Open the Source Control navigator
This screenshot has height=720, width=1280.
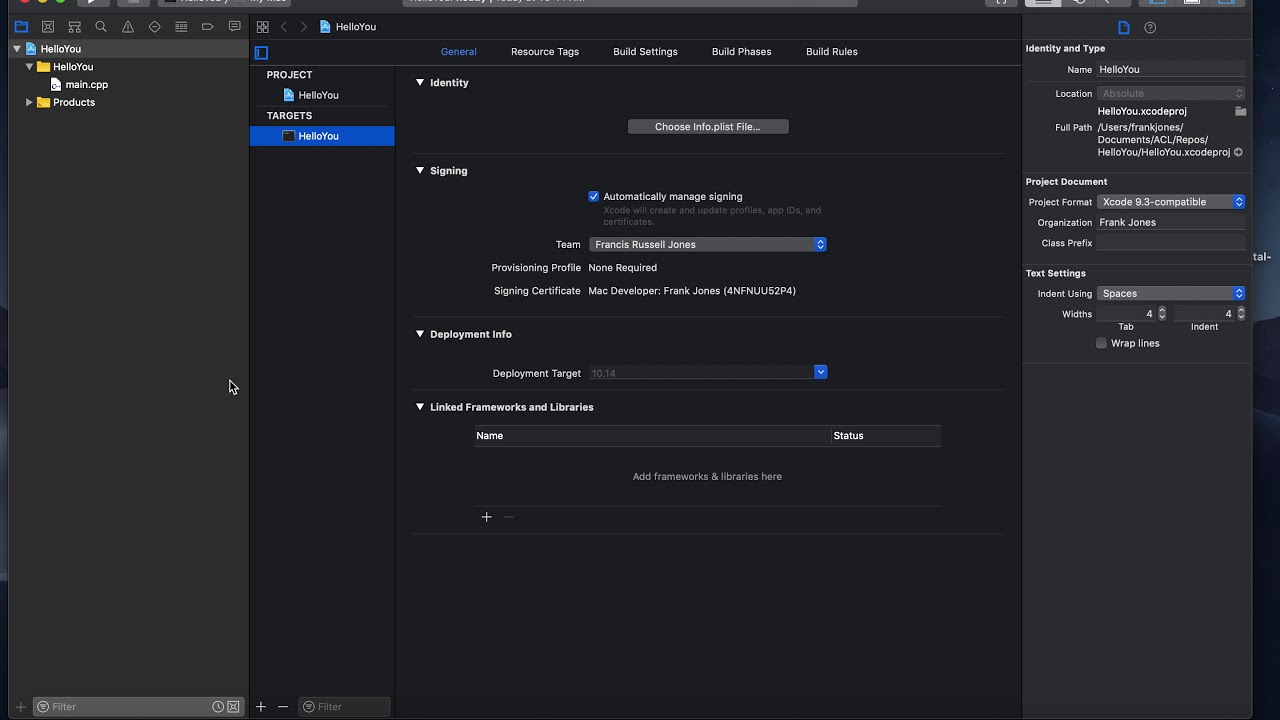tap(48, 27)
